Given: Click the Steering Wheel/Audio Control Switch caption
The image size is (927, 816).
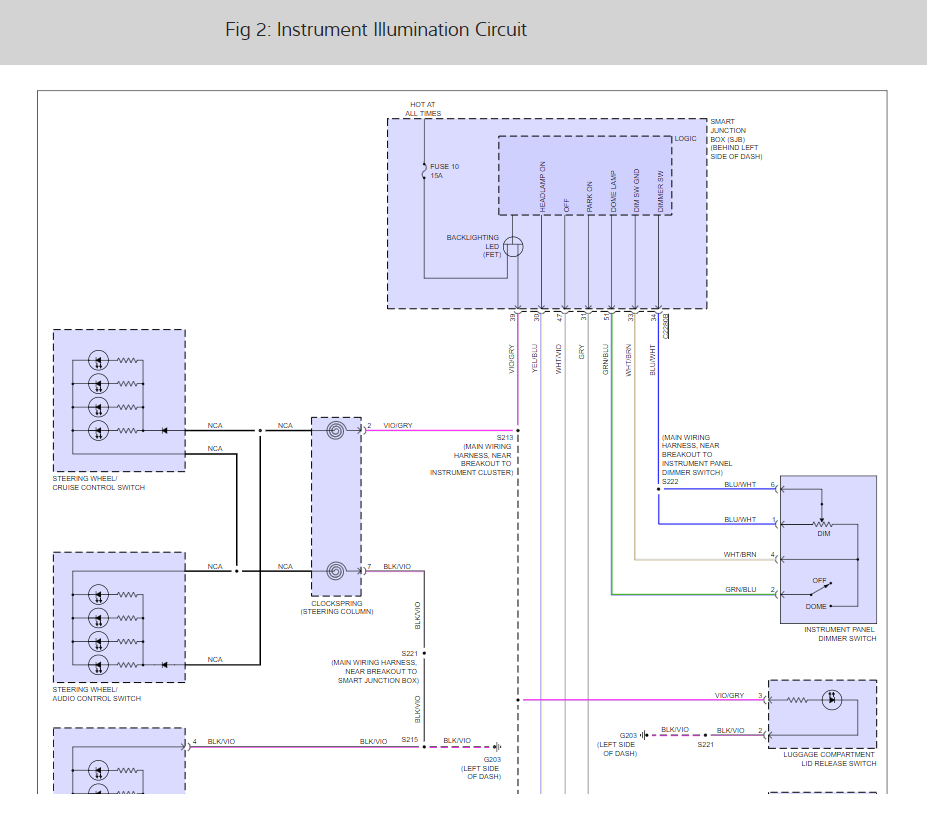Looking at the screenshot, I should (x=97, y=694).
